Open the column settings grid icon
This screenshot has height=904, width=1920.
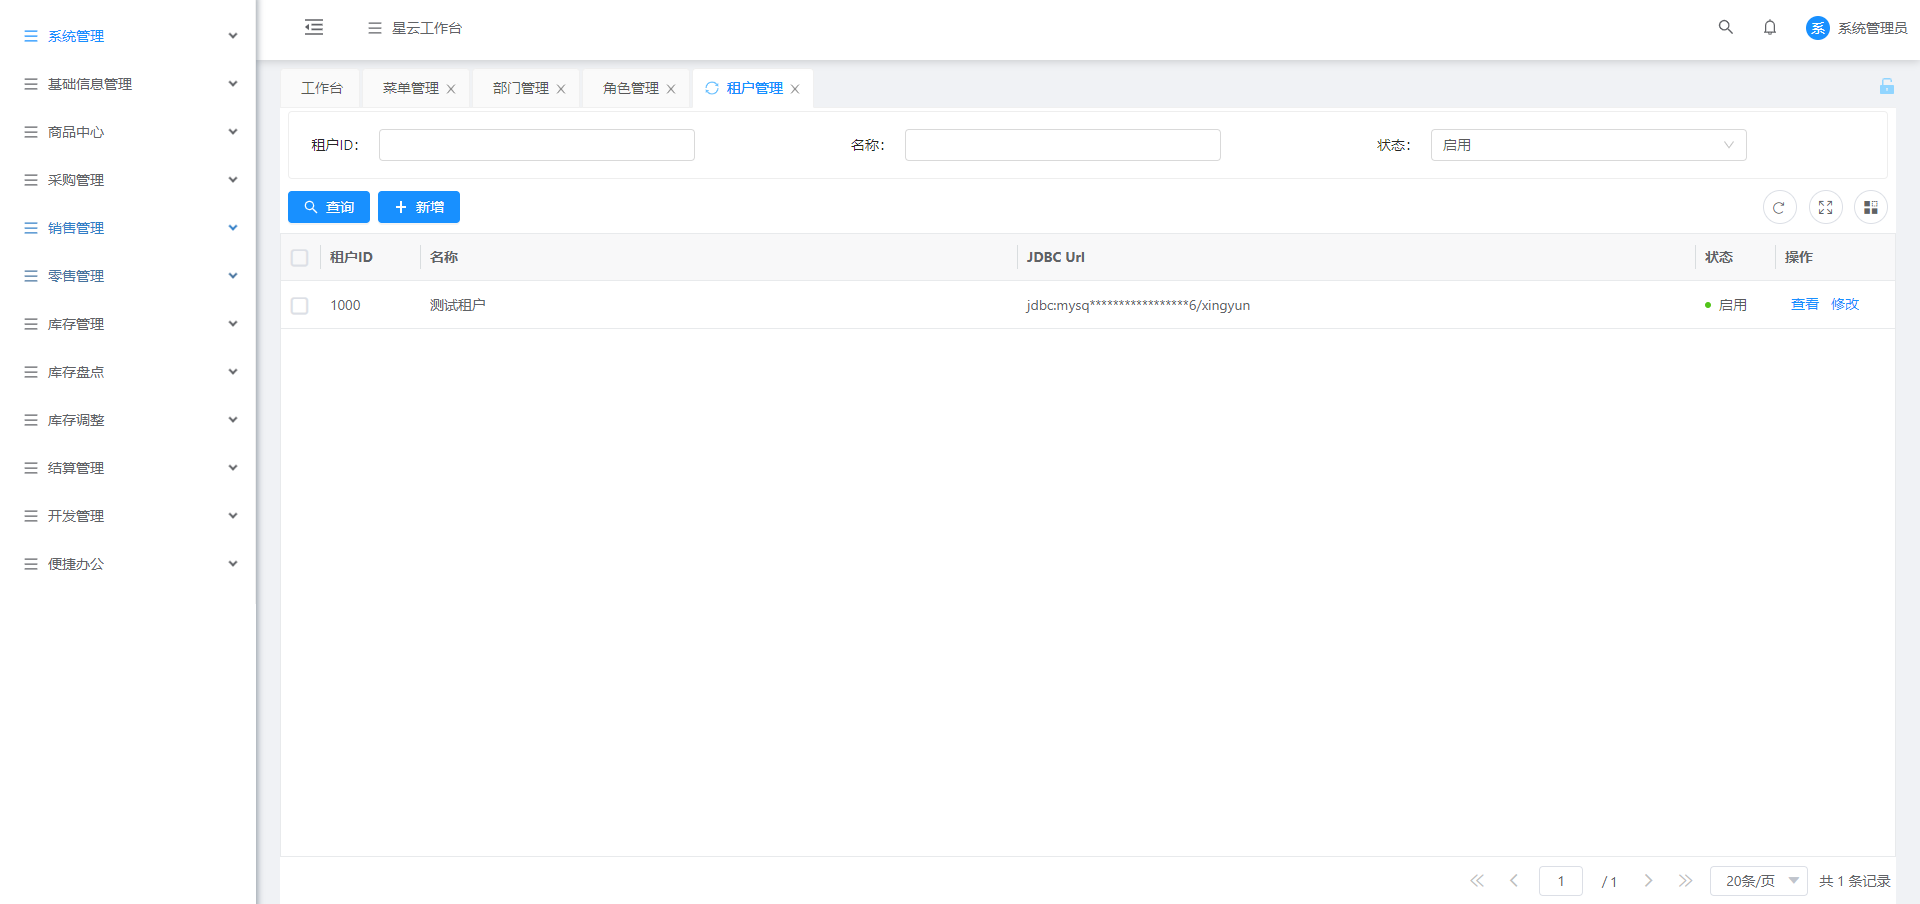[1871, 207]
